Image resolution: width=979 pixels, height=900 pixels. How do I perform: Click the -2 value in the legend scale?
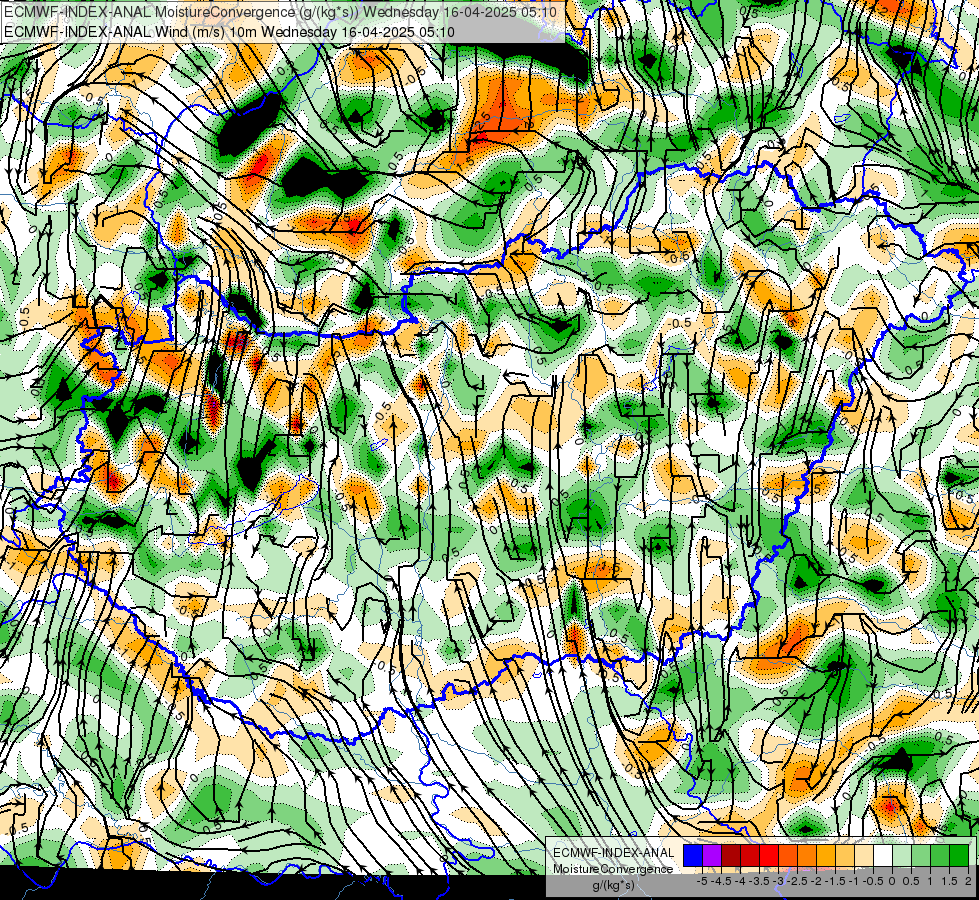coord(816,881)
